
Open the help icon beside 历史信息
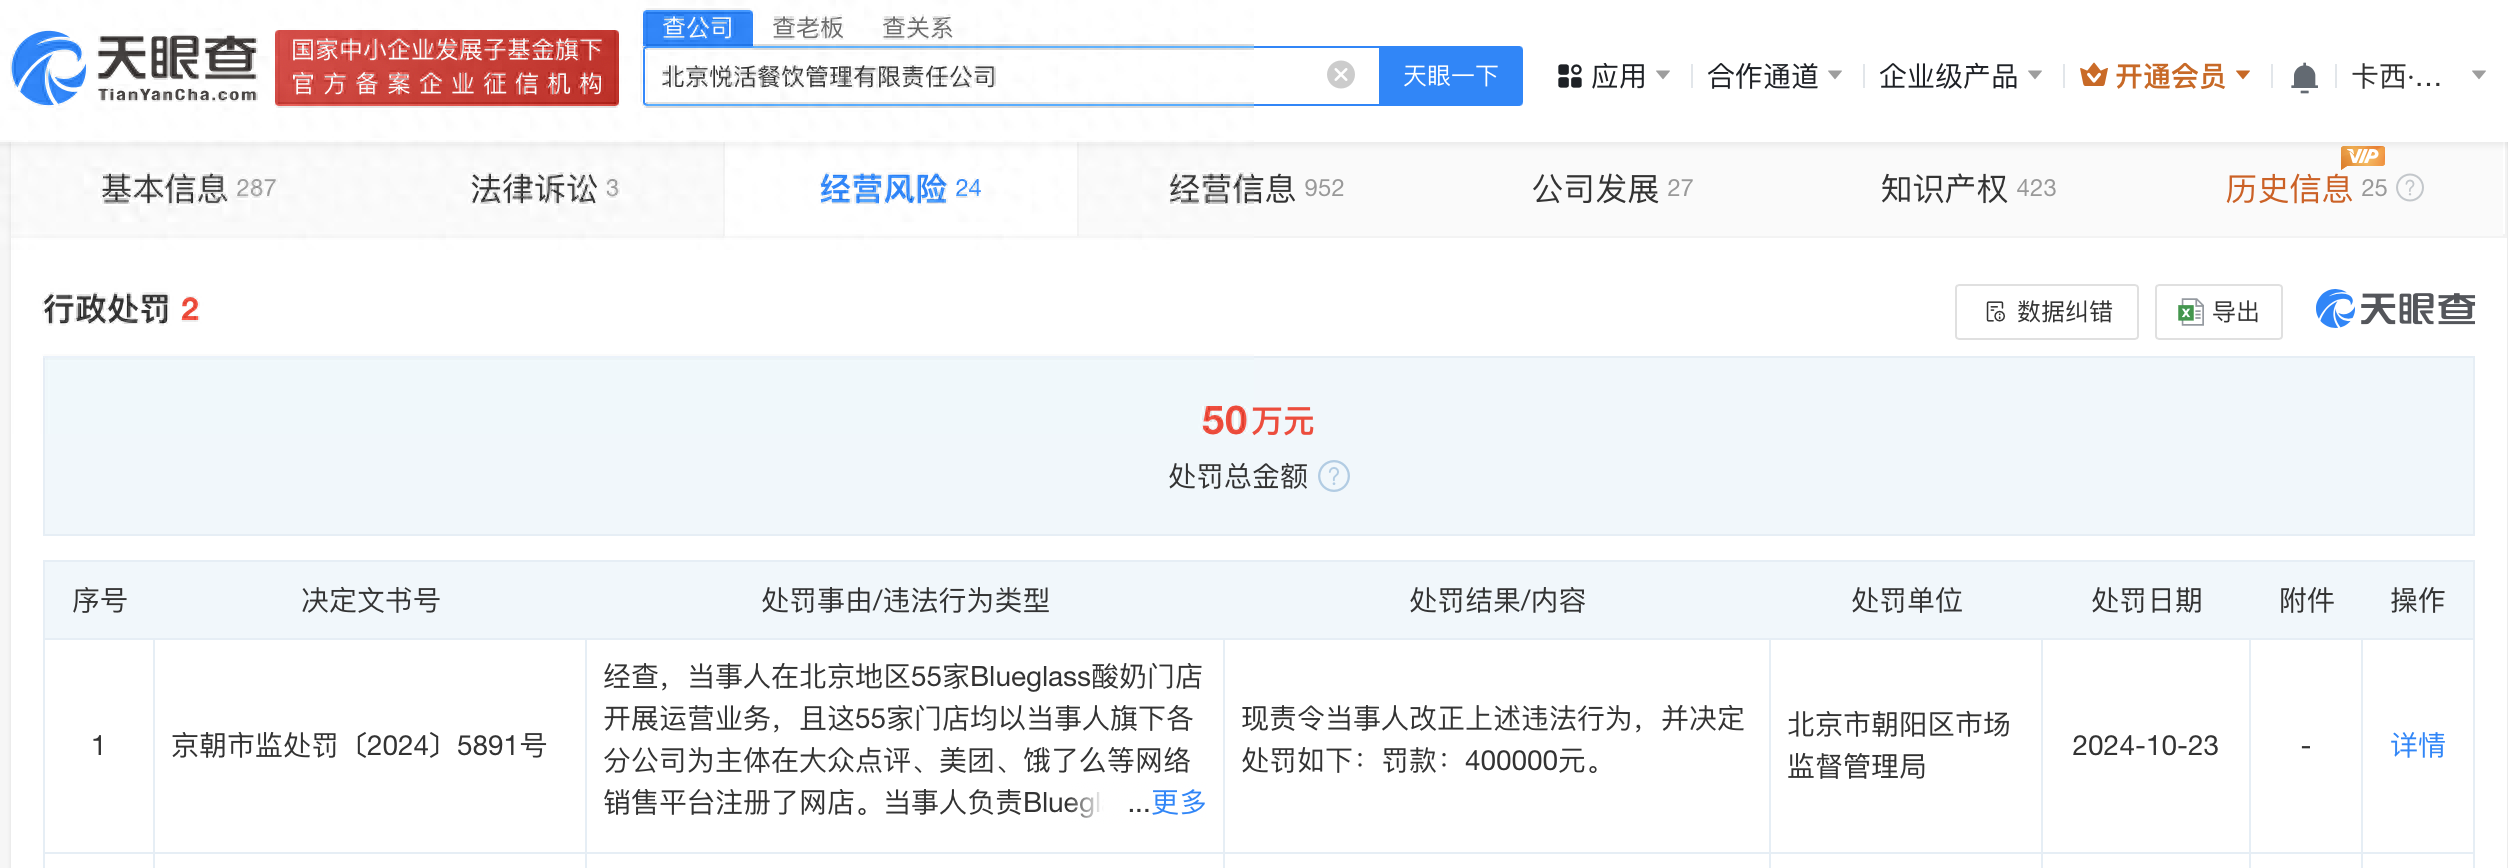[2410, 188]
